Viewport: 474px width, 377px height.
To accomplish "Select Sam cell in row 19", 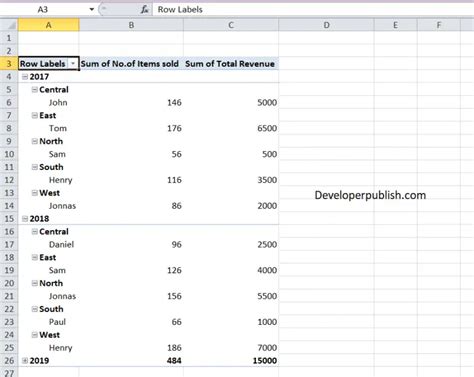I will point(48,270).
